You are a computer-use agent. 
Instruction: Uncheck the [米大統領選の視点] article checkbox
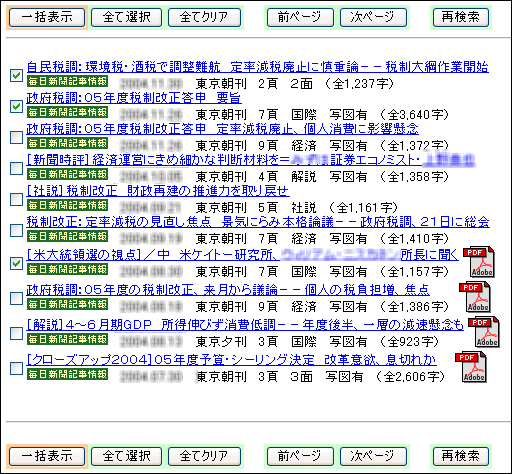[x=16, y=263]
